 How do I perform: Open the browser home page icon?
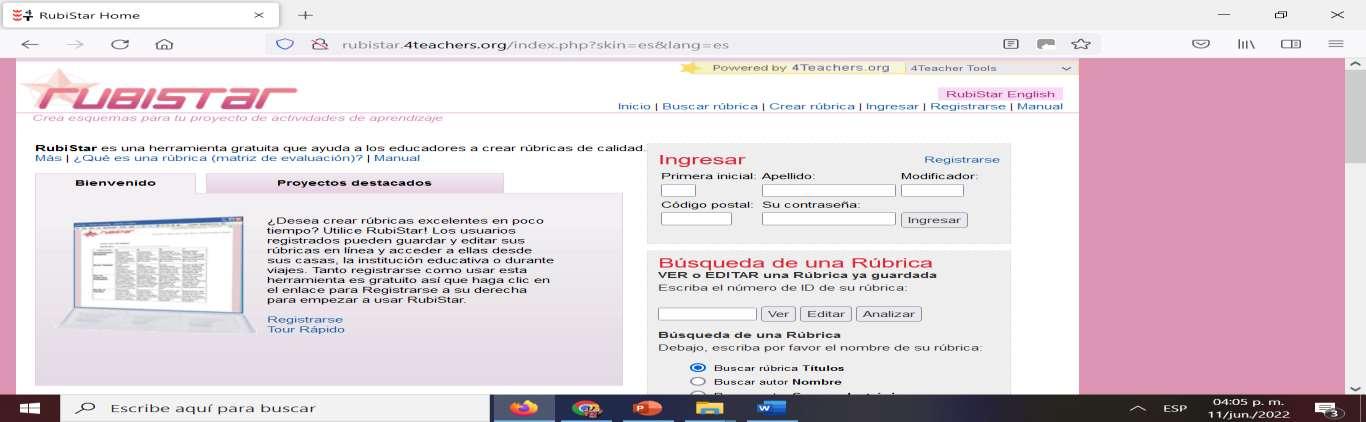[x=165, y=44]
